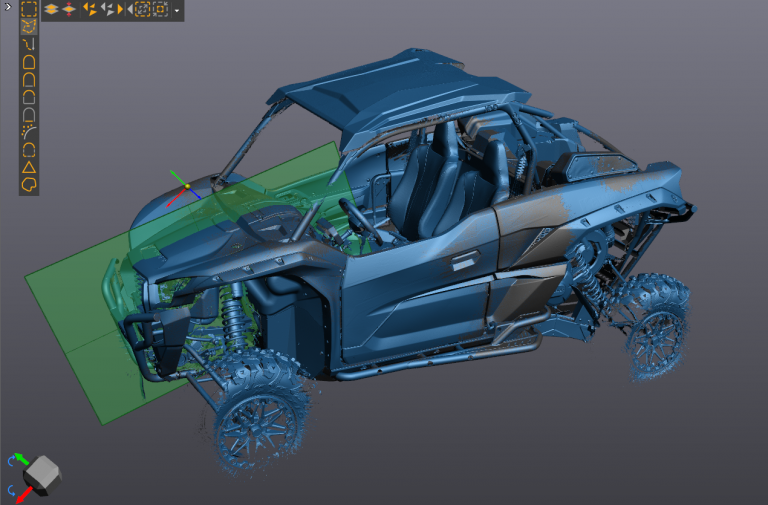Choose the dotted arc curve tool
The image size is (768, 505).
coord(29,132)
